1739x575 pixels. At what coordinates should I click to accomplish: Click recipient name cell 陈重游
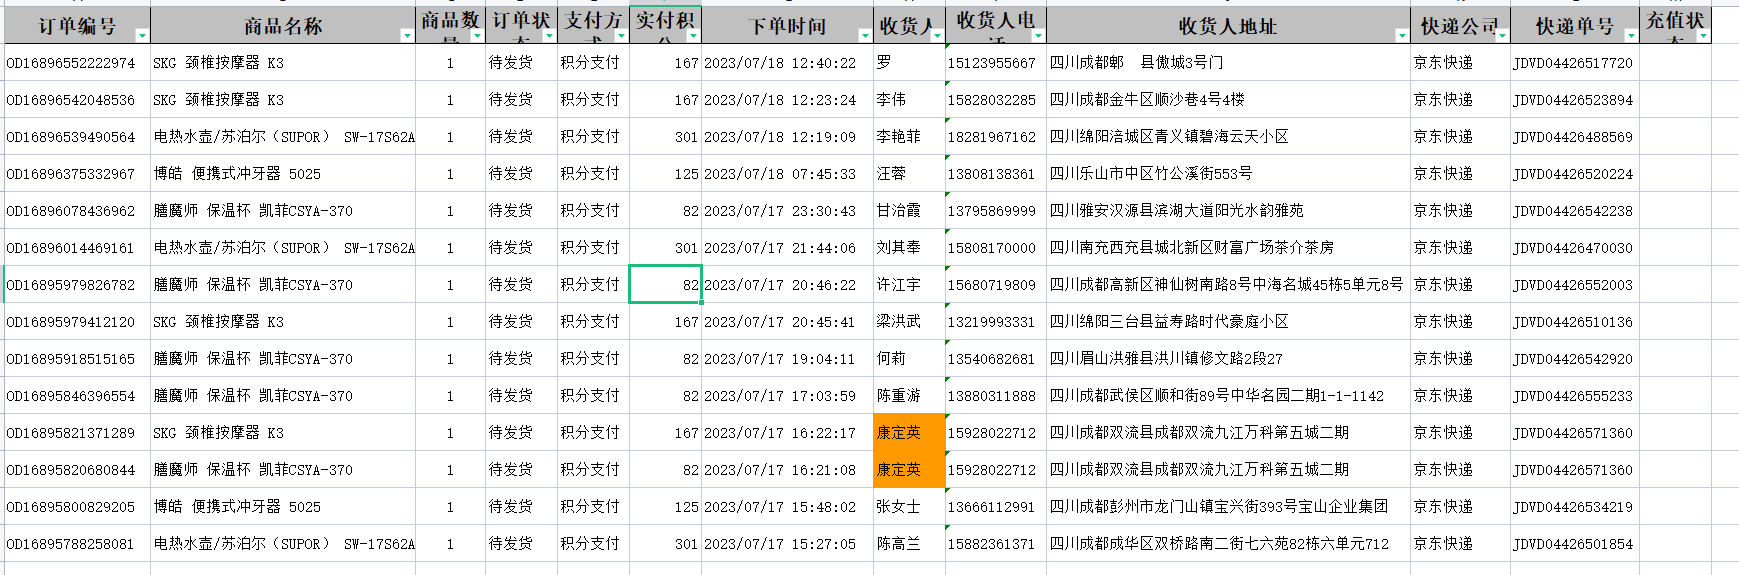point(909,395)
